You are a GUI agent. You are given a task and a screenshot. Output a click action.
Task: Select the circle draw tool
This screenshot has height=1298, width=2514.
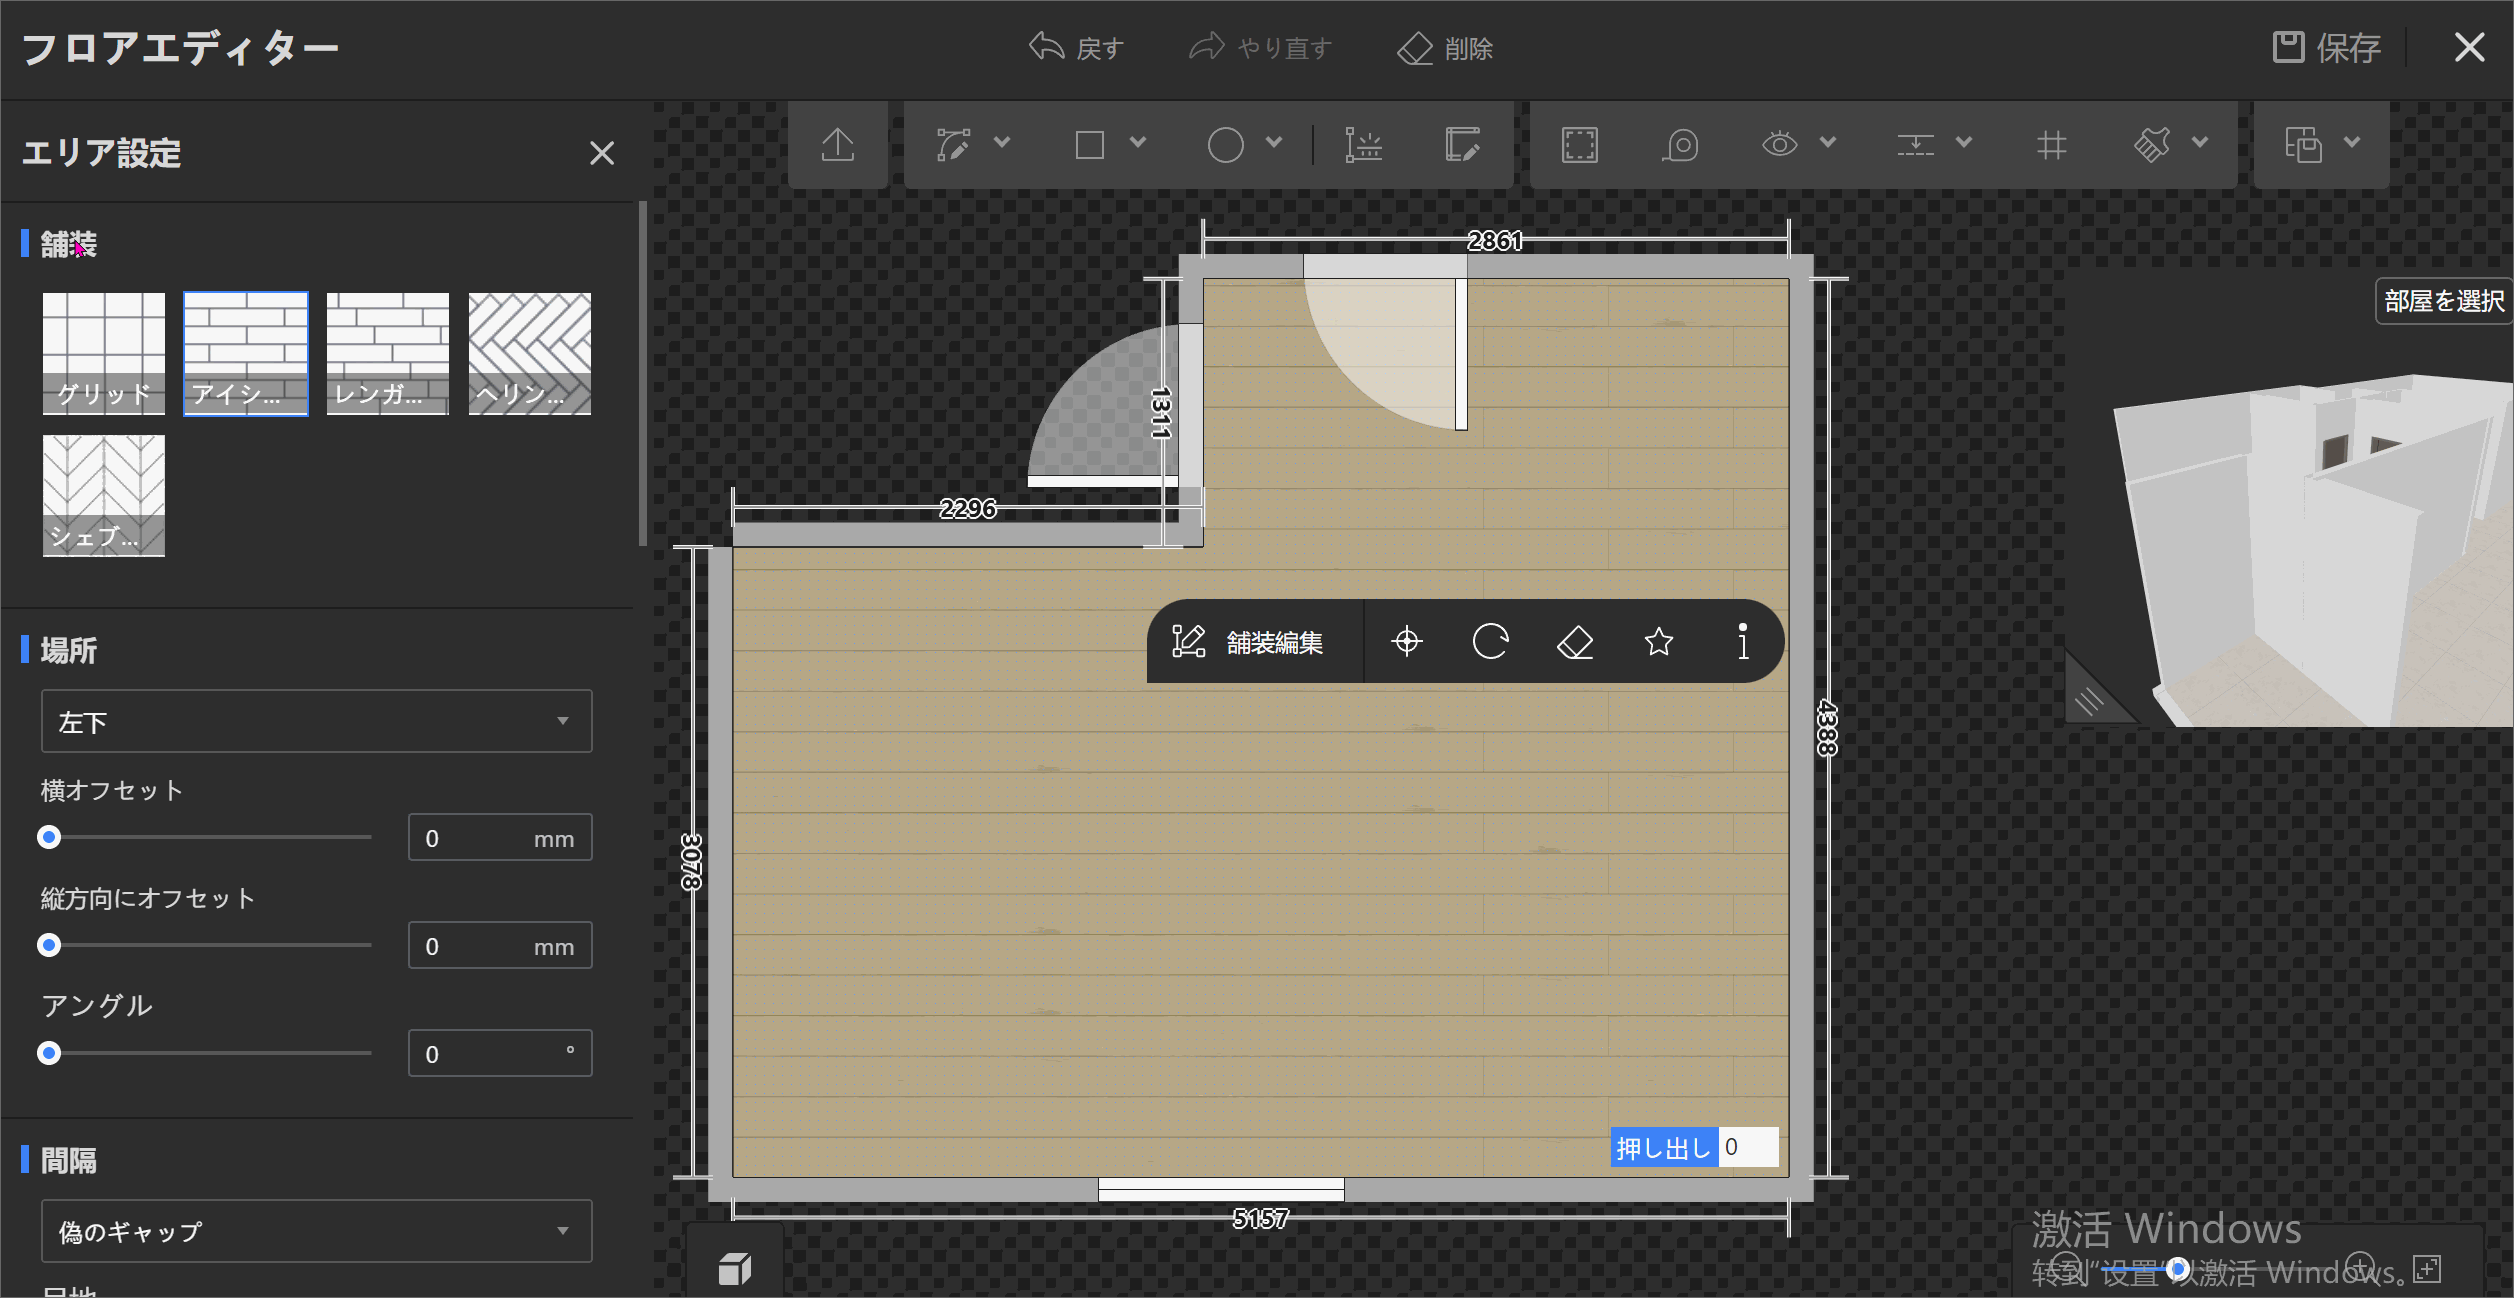point(1225,145)
